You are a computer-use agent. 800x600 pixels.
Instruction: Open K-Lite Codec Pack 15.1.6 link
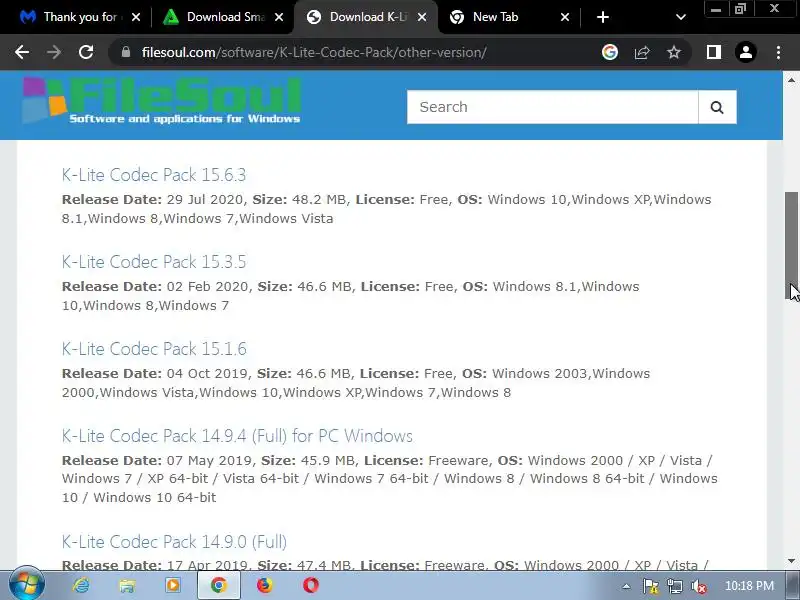(x=154, y=349)
